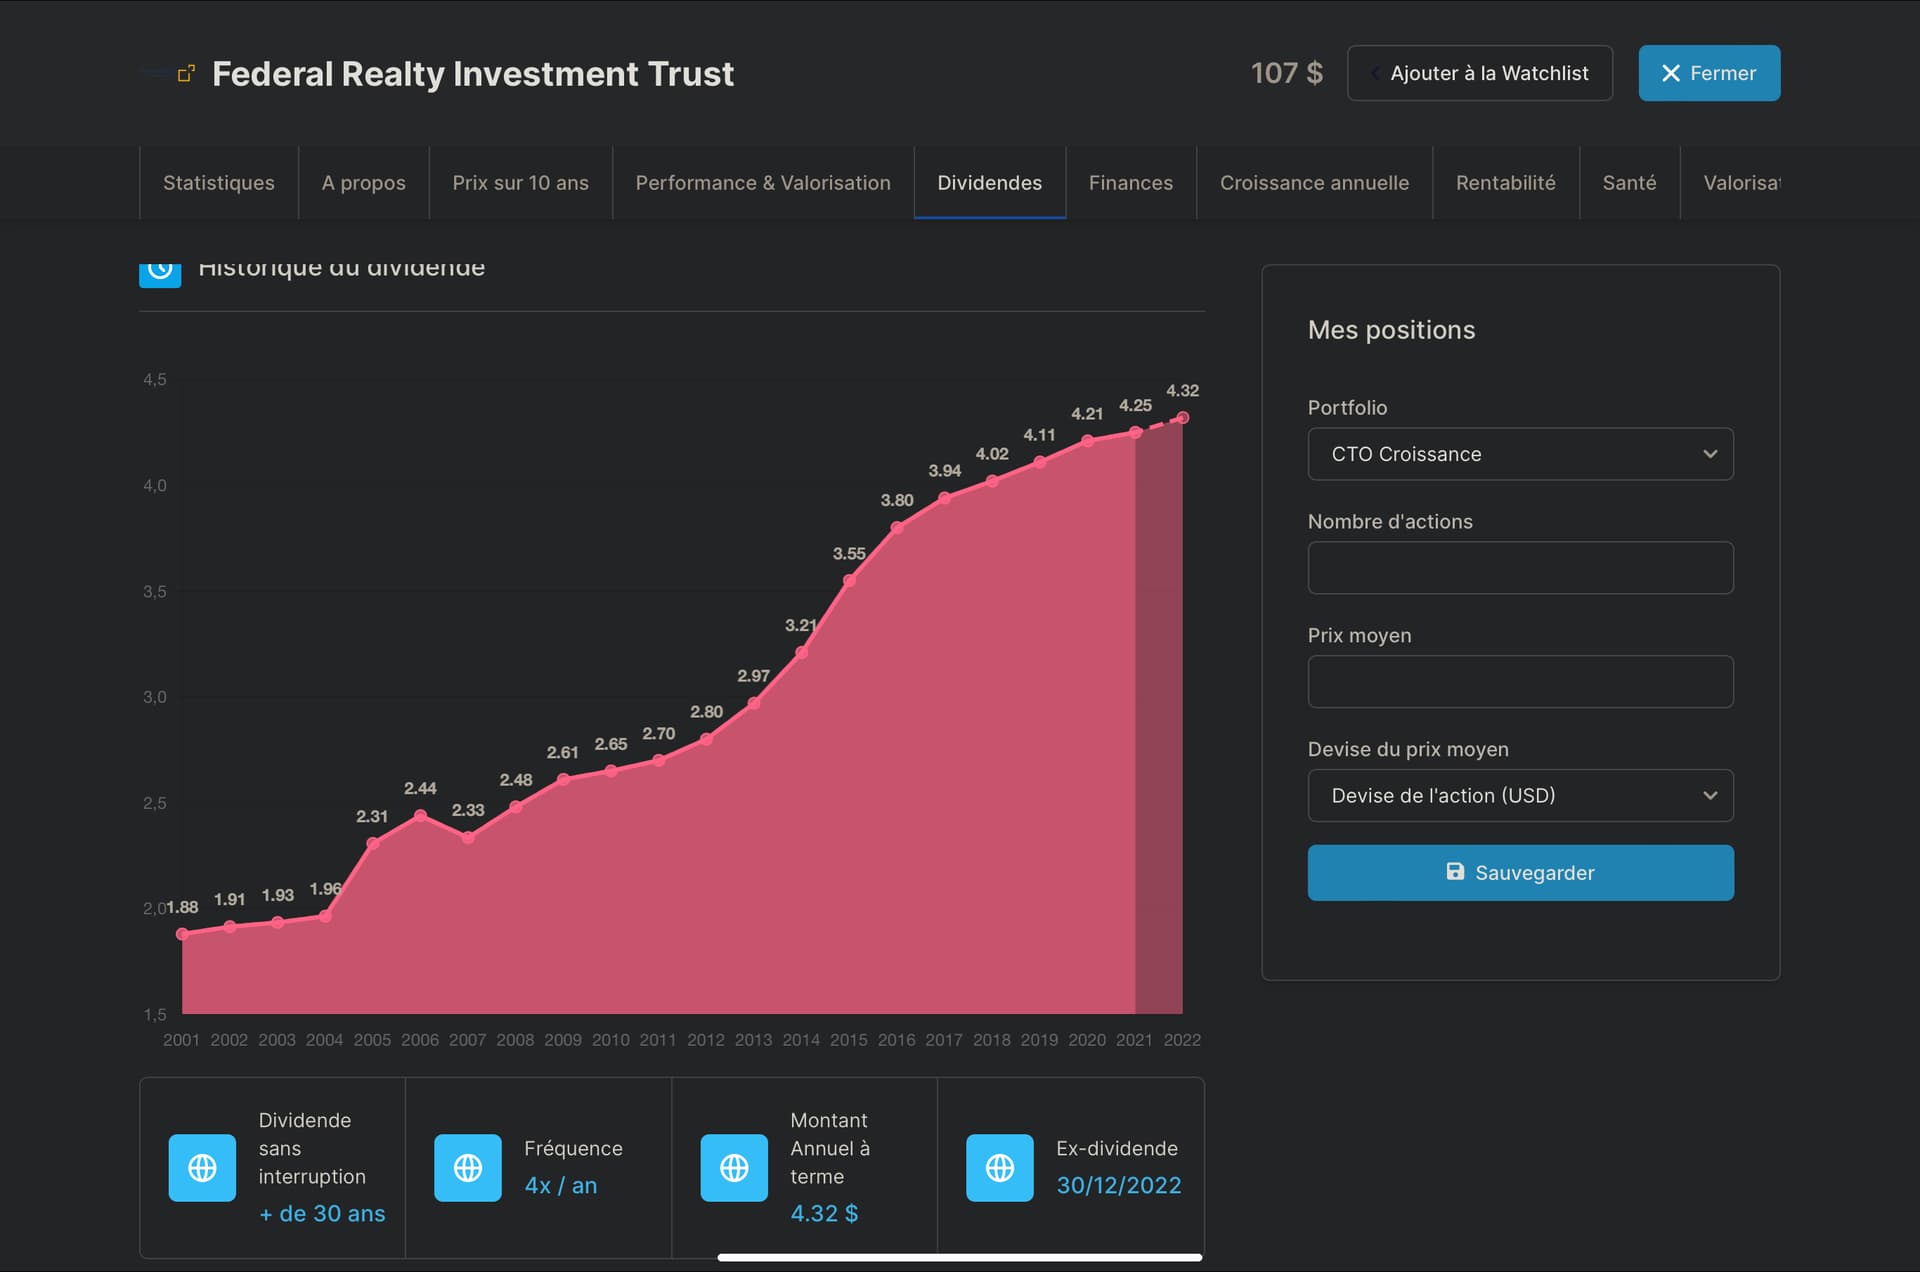Open external link icon beside Federal Realty title
Screen dimensions: 1920x1272
pos(186,73)
